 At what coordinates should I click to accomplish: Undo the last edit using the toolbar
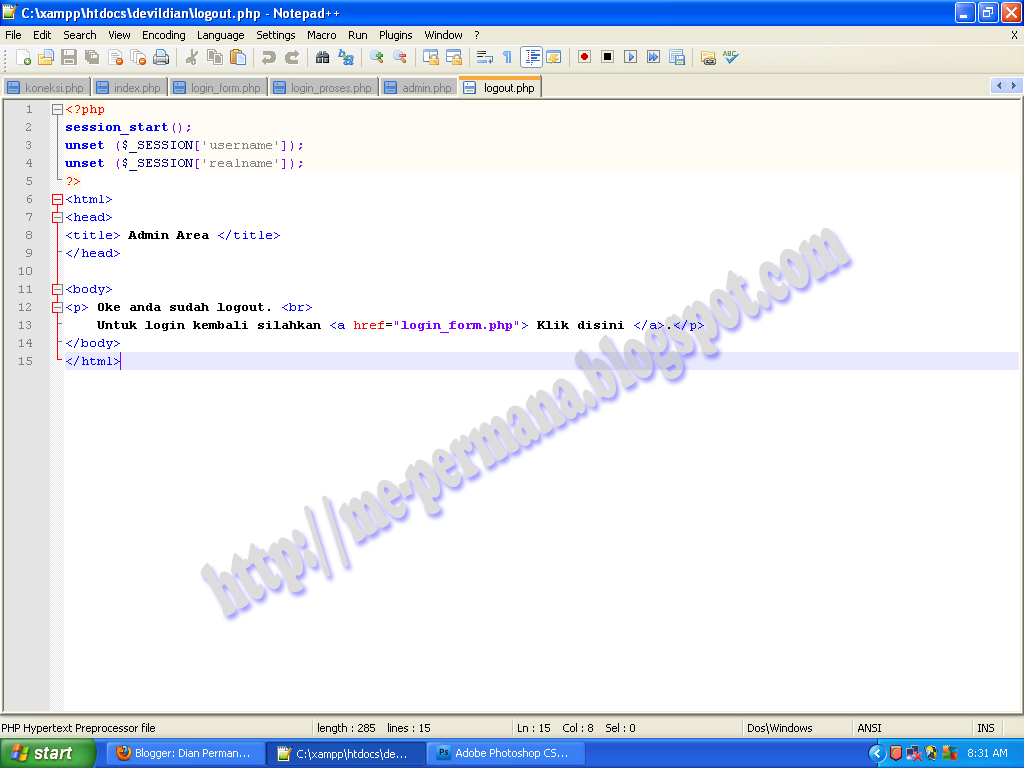[268, 57]
